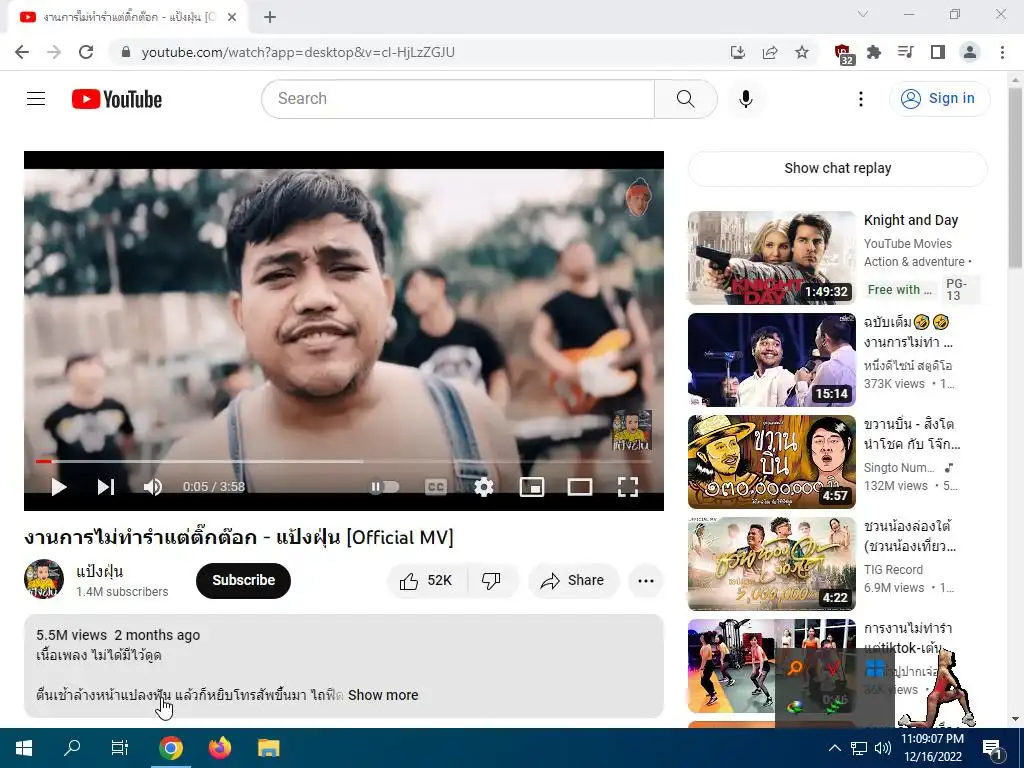Image resolution: width=1024 pixels, height=768 pixels.
Task: Bookmark this page with star icon
Action: 802,52
